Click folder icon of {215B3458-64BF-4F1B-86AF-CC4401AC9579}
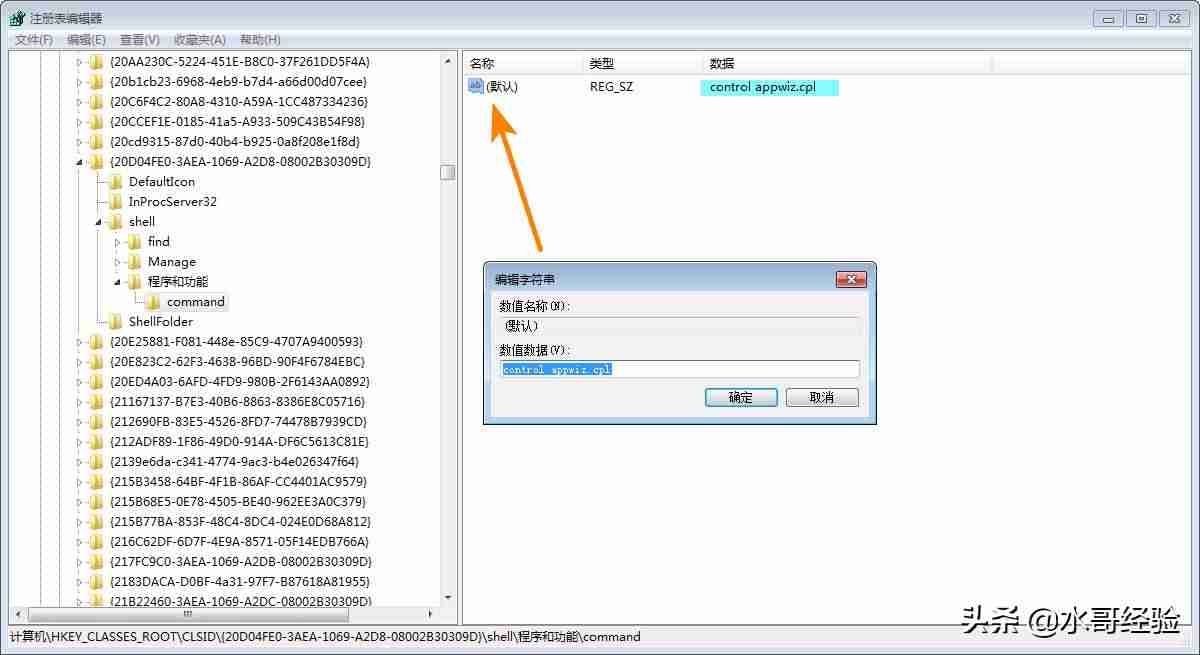Viewport: 1200px width, 655px height. click(x=97, y=481)
